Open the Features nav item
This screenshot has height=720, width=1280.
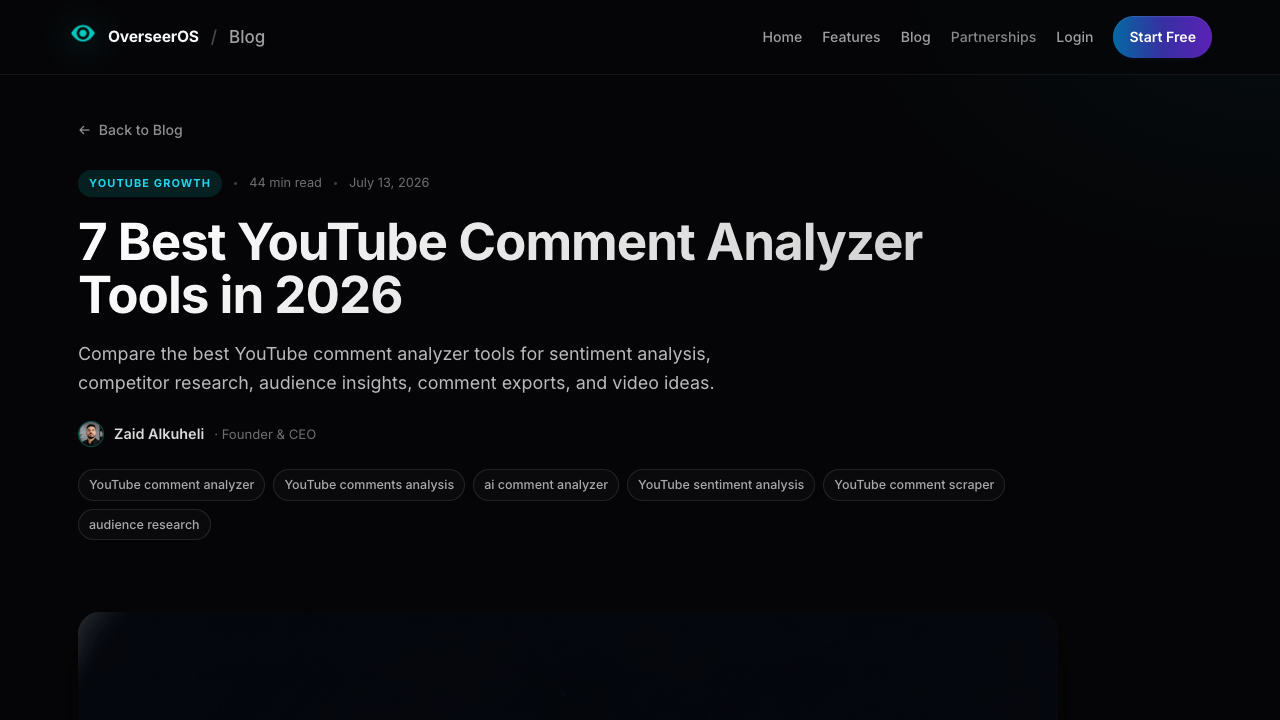851,37
